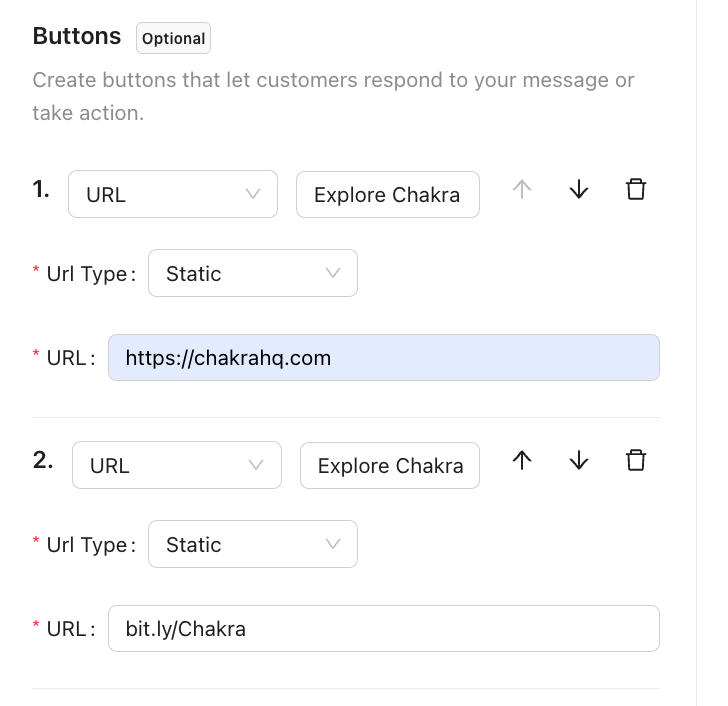The height and width of the screenshot is (706, 728).
Task: Open button 2's URL button-type dropdown
Action: click(x=176, y=466)
